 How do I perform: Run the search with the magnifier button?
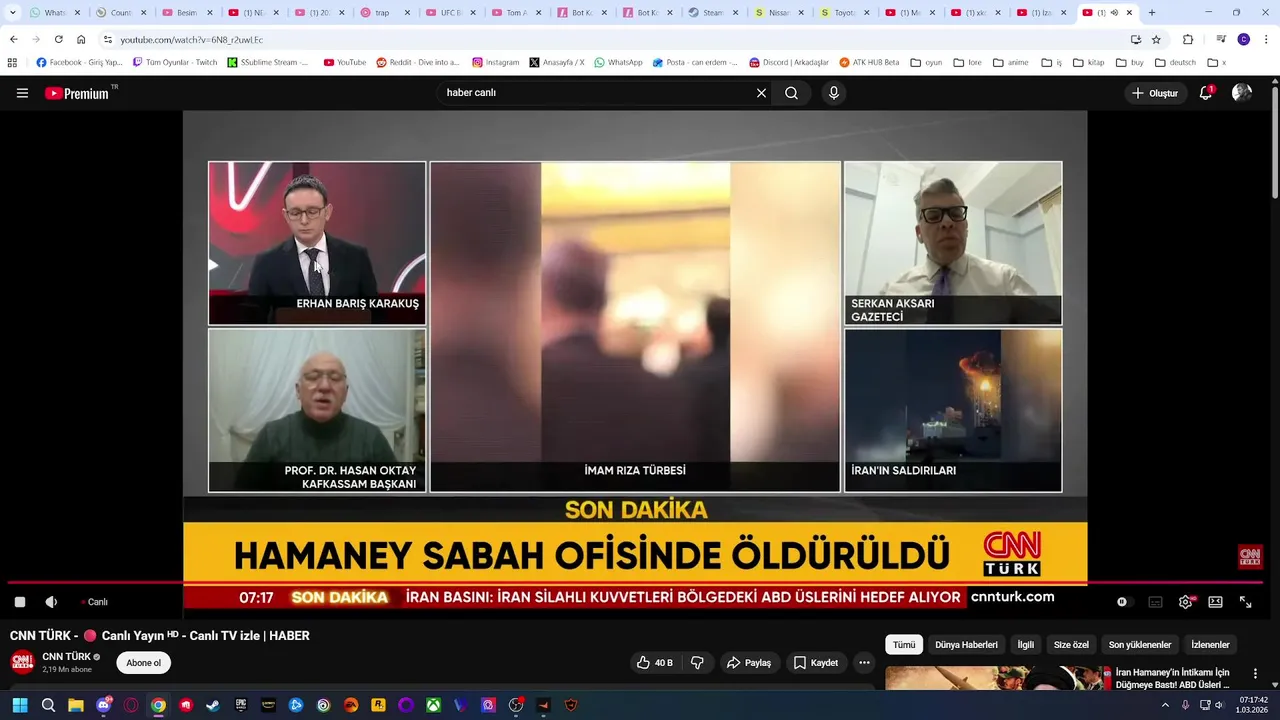(x=791, y=93)
